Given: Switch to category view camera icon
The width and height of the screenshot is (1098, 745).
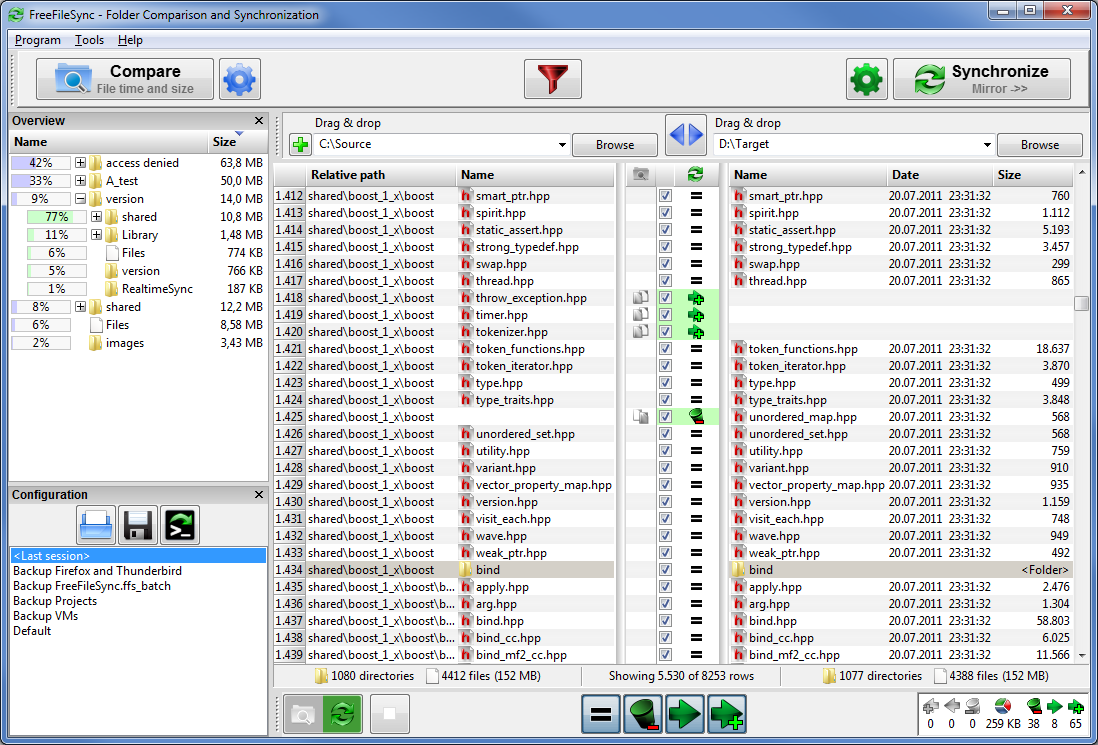Looking at the screenshot, I should tap(303, 714).
